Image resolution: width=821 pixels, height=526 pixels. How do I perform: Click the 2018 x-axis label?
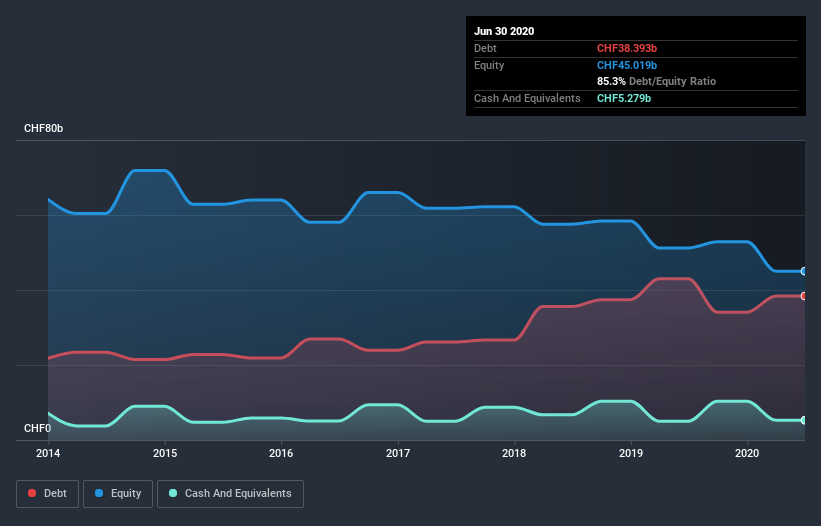(x=514, y=453)
